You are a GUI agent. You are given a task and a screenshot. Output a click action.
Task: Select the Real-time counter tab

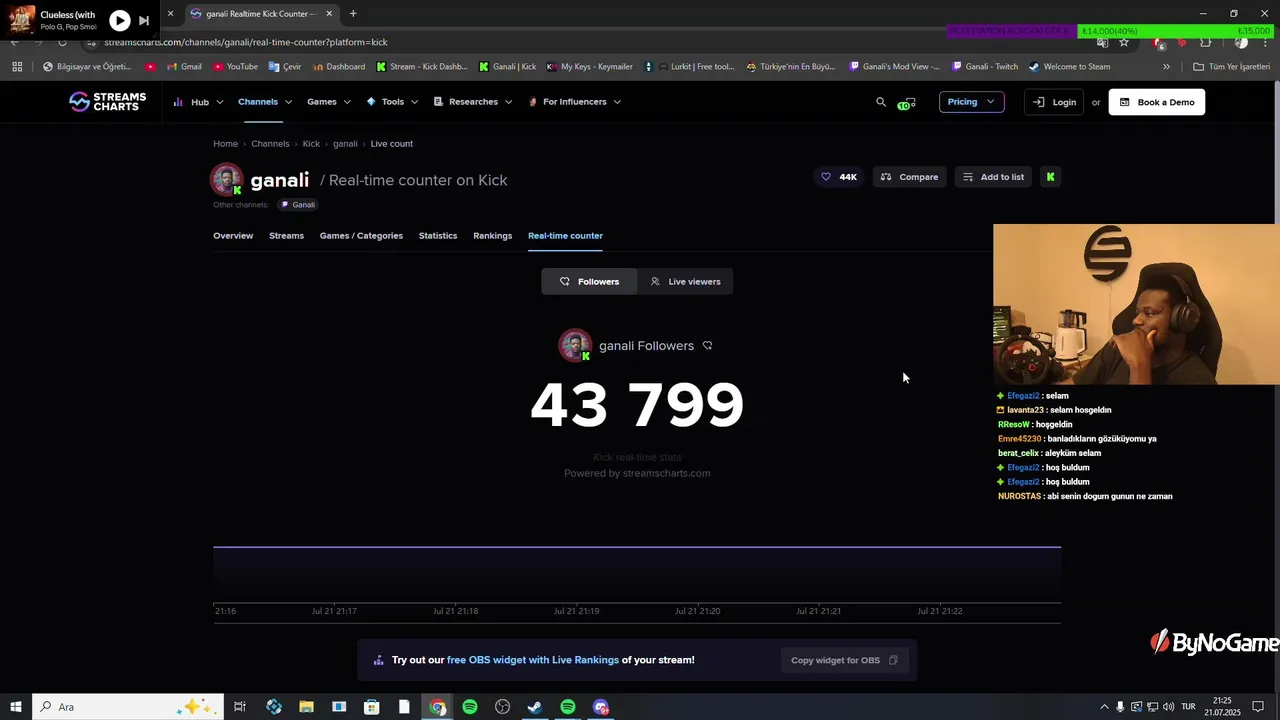[565, 236]
